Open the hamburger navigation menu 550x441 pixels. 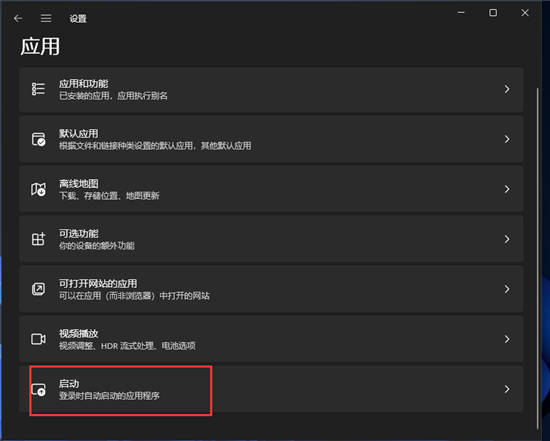tap(46, 18)
